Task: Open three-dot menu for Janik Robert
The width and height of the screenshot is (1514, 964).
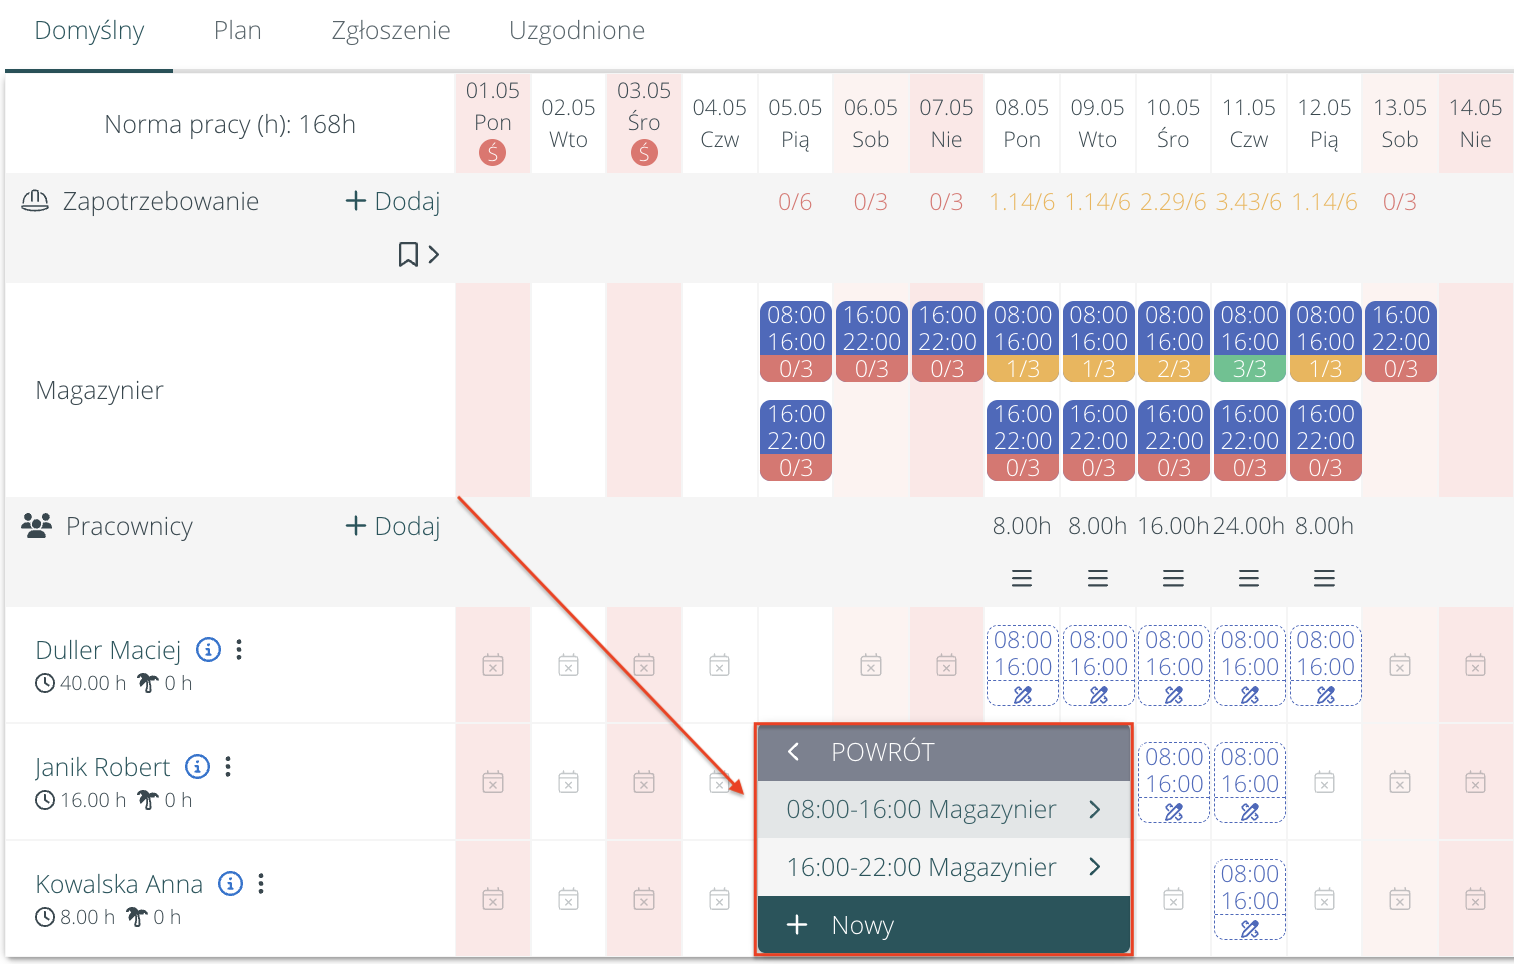Action: click(229, 767)
